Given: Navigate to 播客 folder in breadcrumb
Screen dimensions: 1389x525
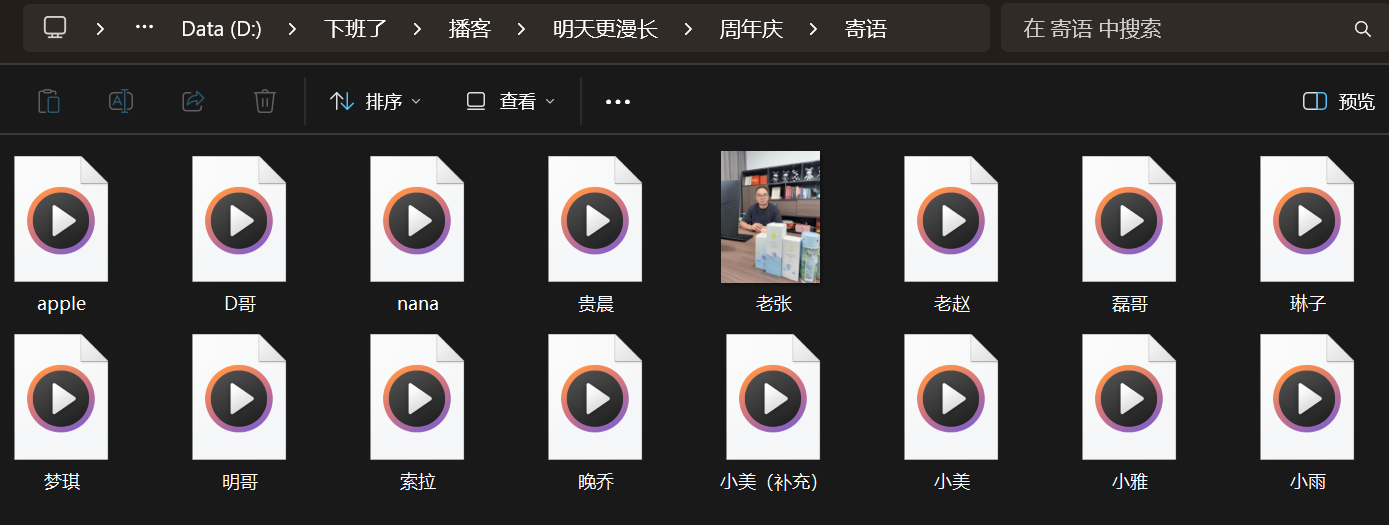Looking at the screenshot, I should pyautogui.click(x=469, y=29).
